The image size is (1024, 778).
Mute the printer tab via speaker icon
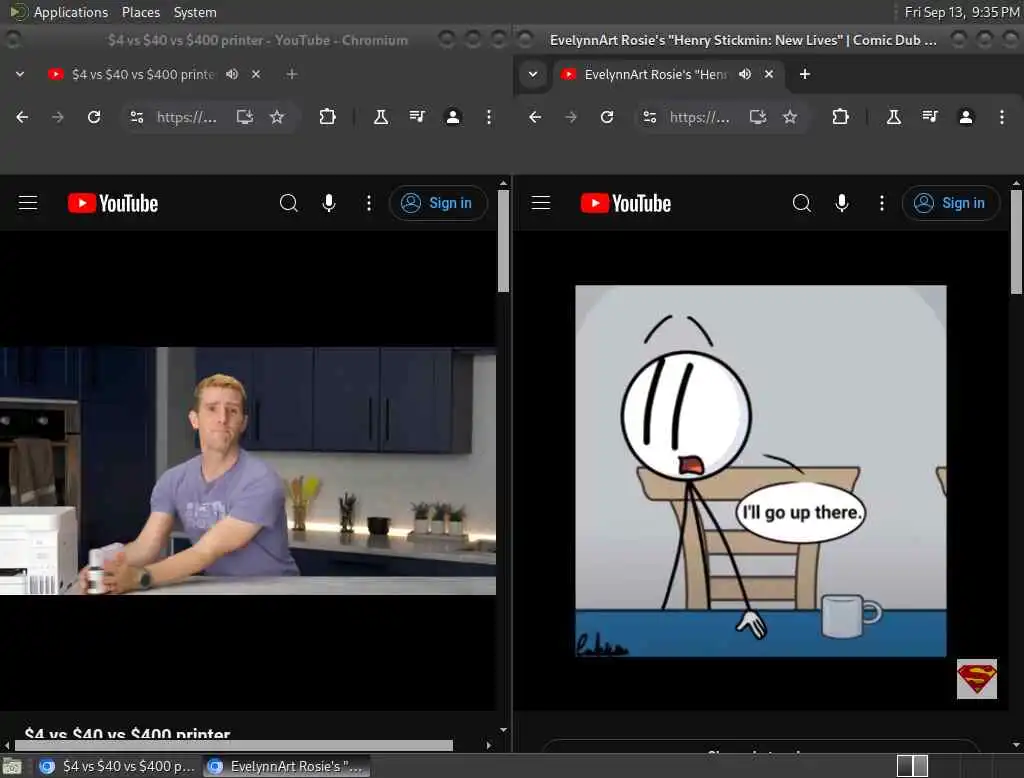click(232, 74)
